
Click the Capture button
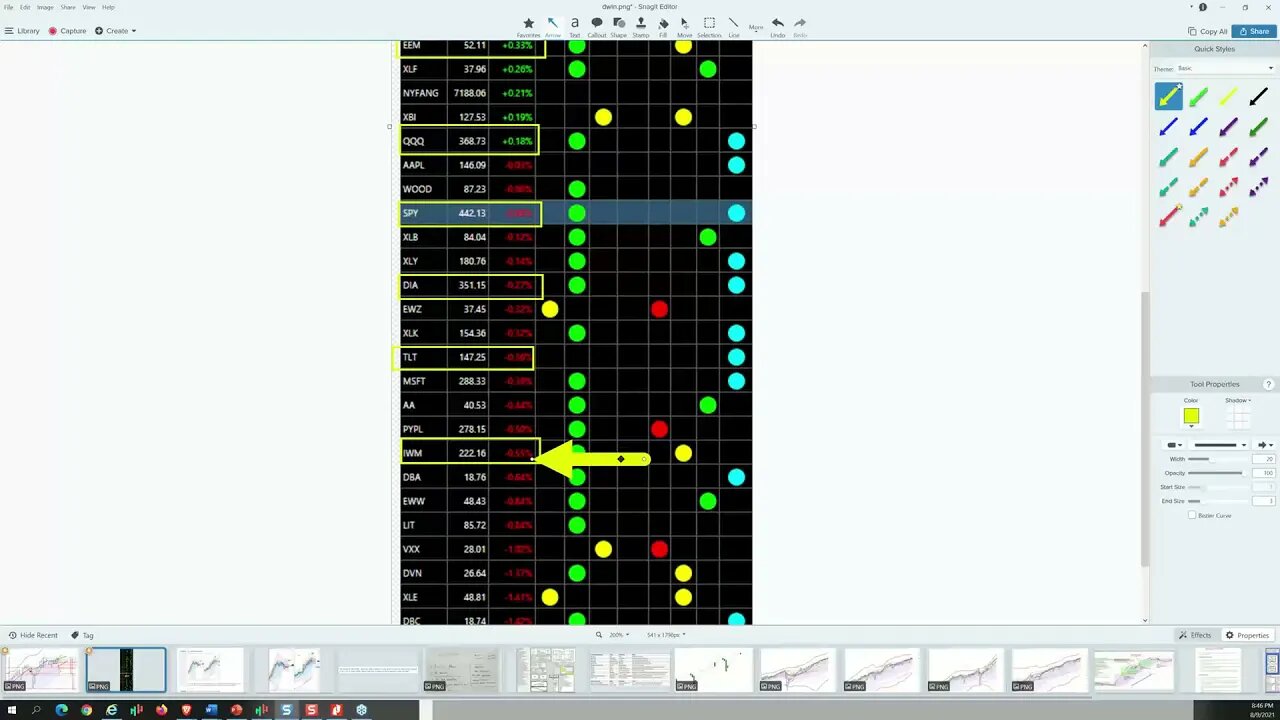pos(67,31)
